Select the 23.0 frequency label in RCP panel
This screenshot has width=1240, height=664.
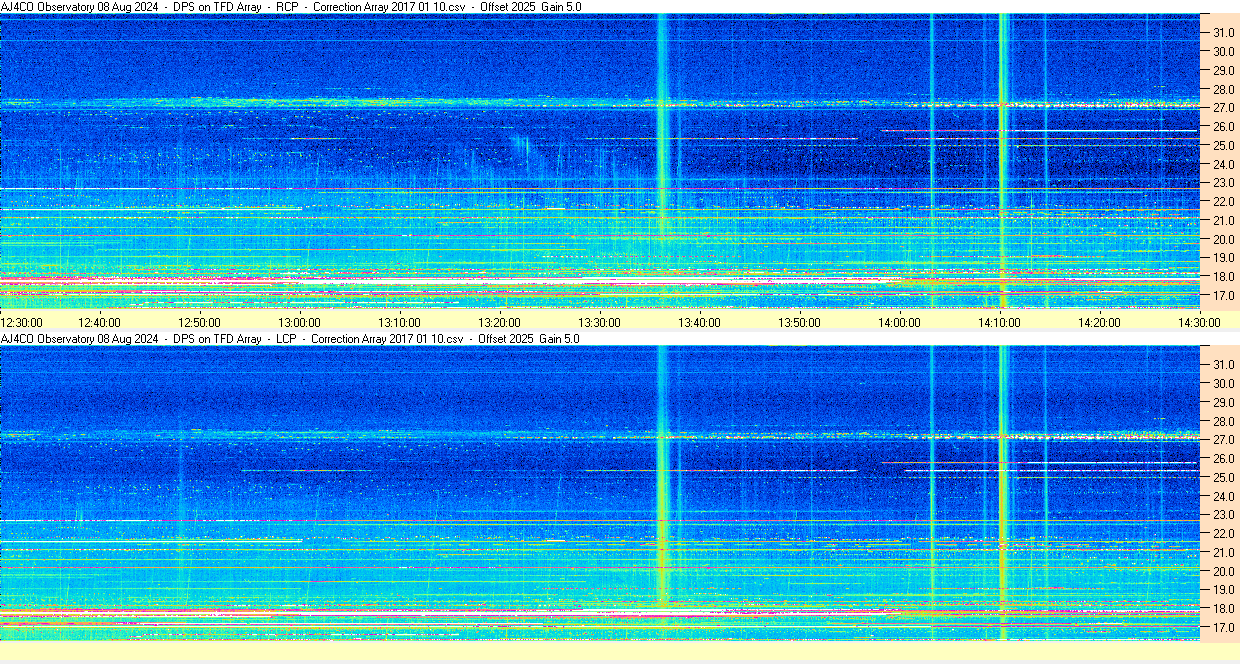(1223, 183)
